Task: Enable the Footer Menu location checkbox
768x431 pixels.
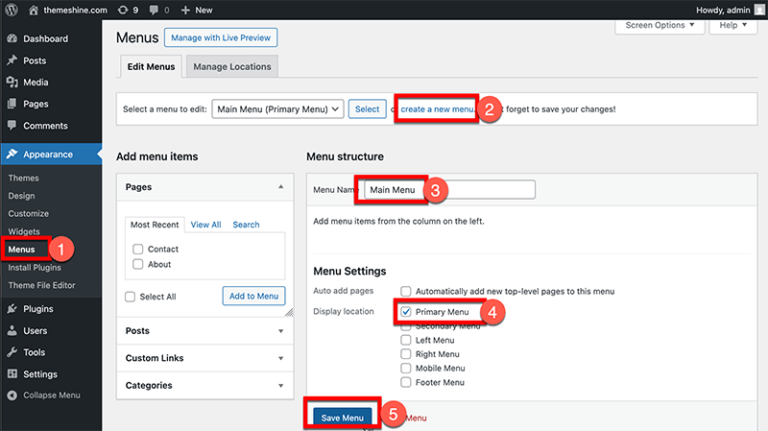Action: coord(406,382)
